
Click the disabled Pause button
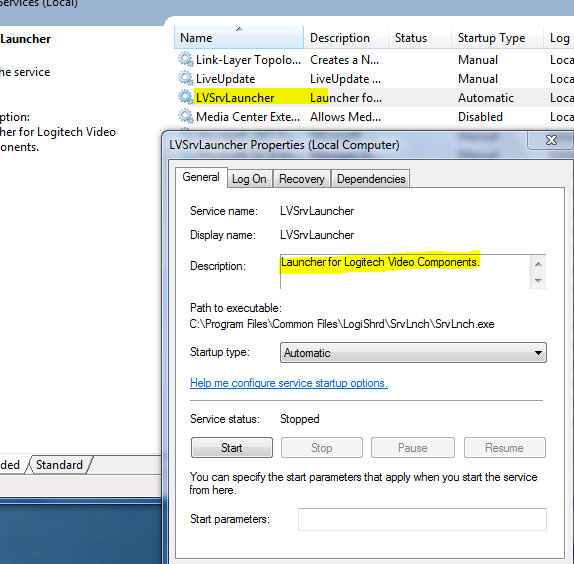[x=413, y=447]
